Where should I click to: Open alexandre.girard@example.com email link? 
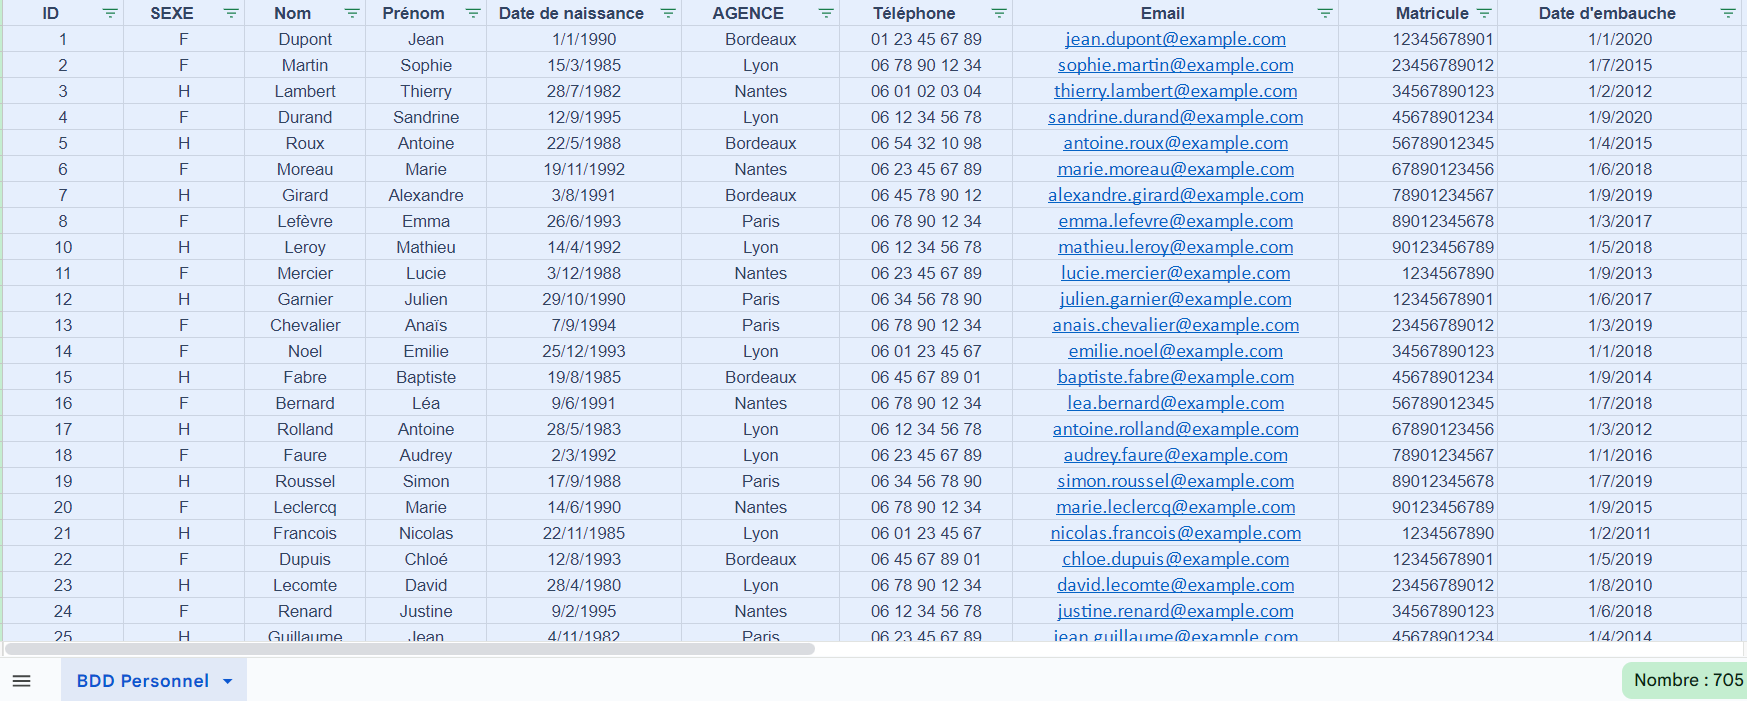coord(1175,195)
